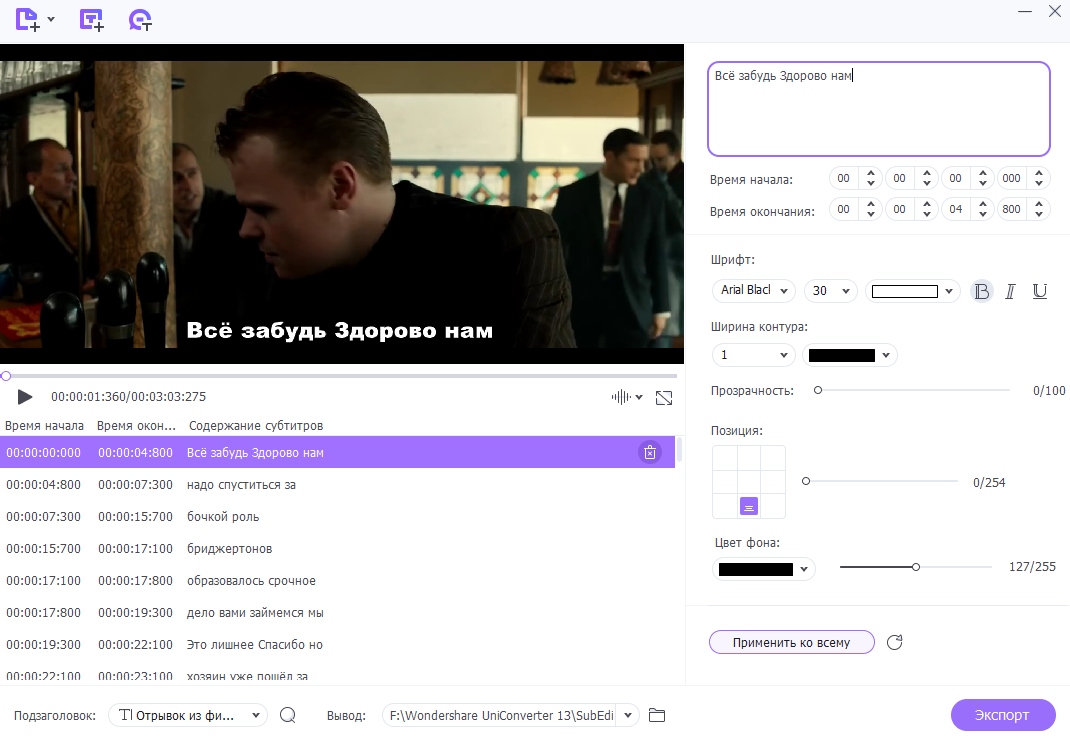Click the Время начала column header

(44, 425)
